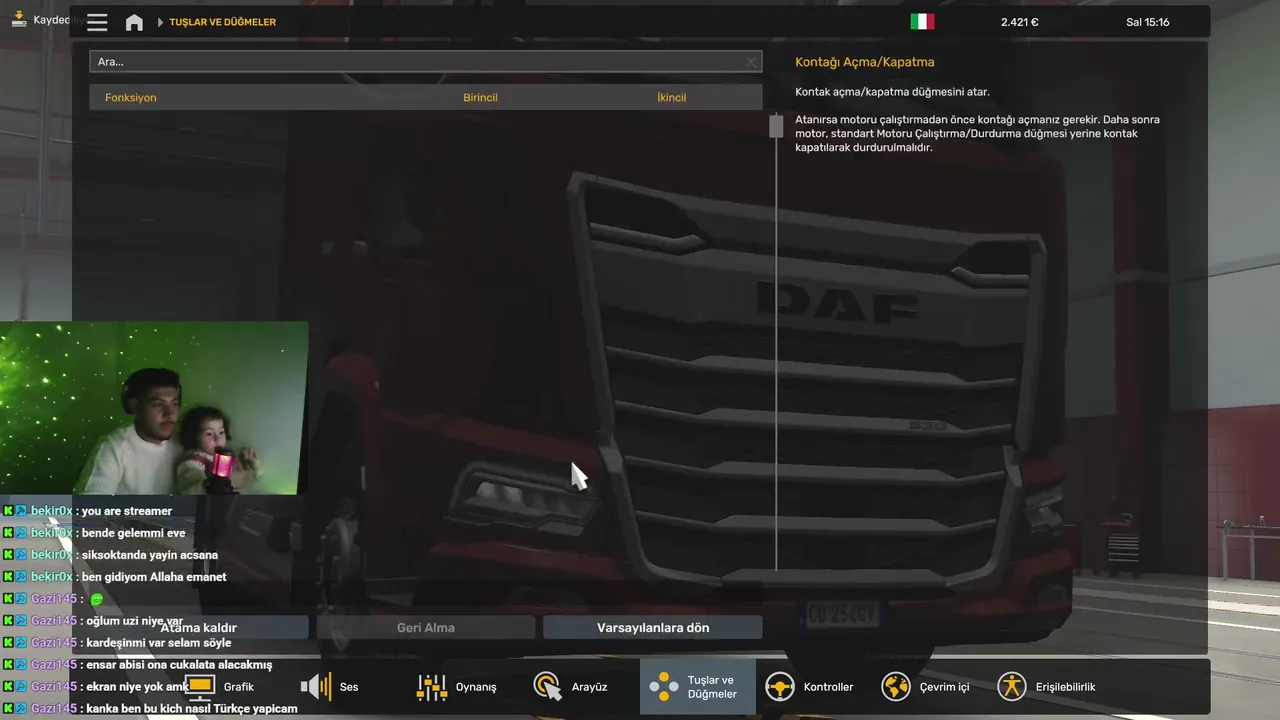
Task: Open the Ses audio settings tab
Action: pos(331,687)
